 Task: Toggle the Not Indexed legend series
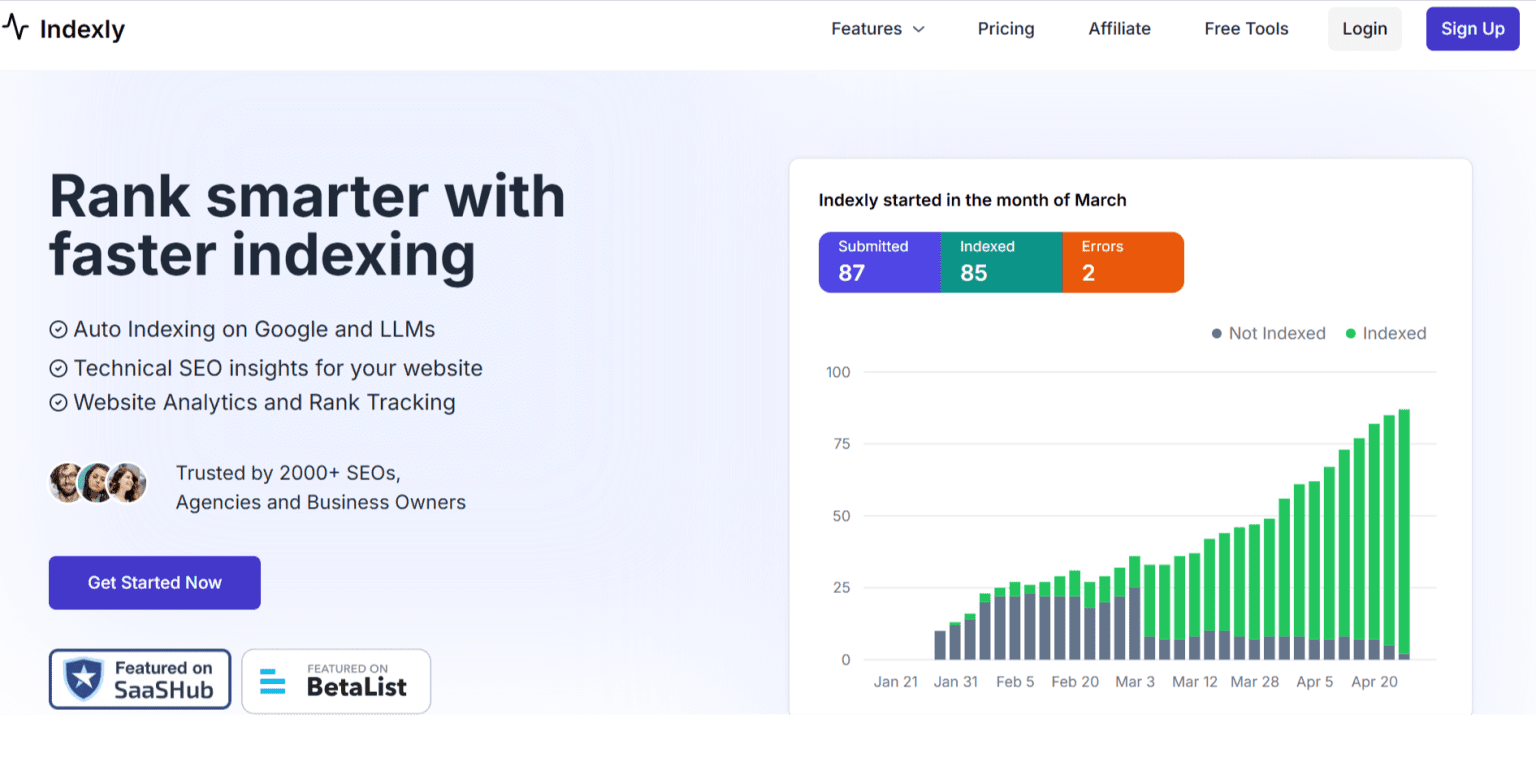1268,334
